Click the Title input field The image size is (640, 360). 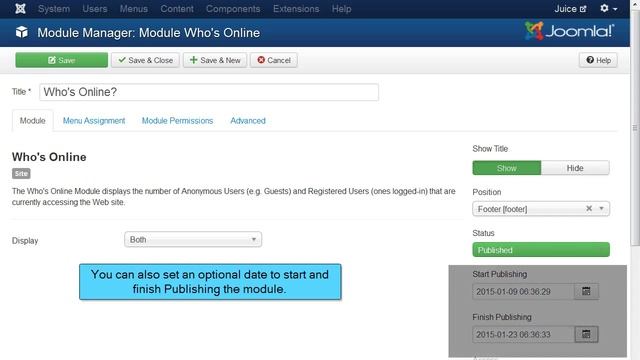(x=209, y=92)
